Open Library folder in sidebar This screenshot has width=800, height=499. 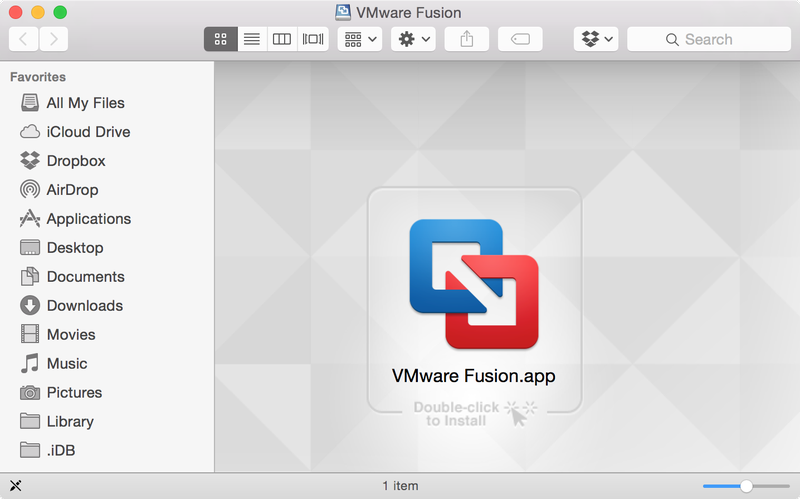107,421
